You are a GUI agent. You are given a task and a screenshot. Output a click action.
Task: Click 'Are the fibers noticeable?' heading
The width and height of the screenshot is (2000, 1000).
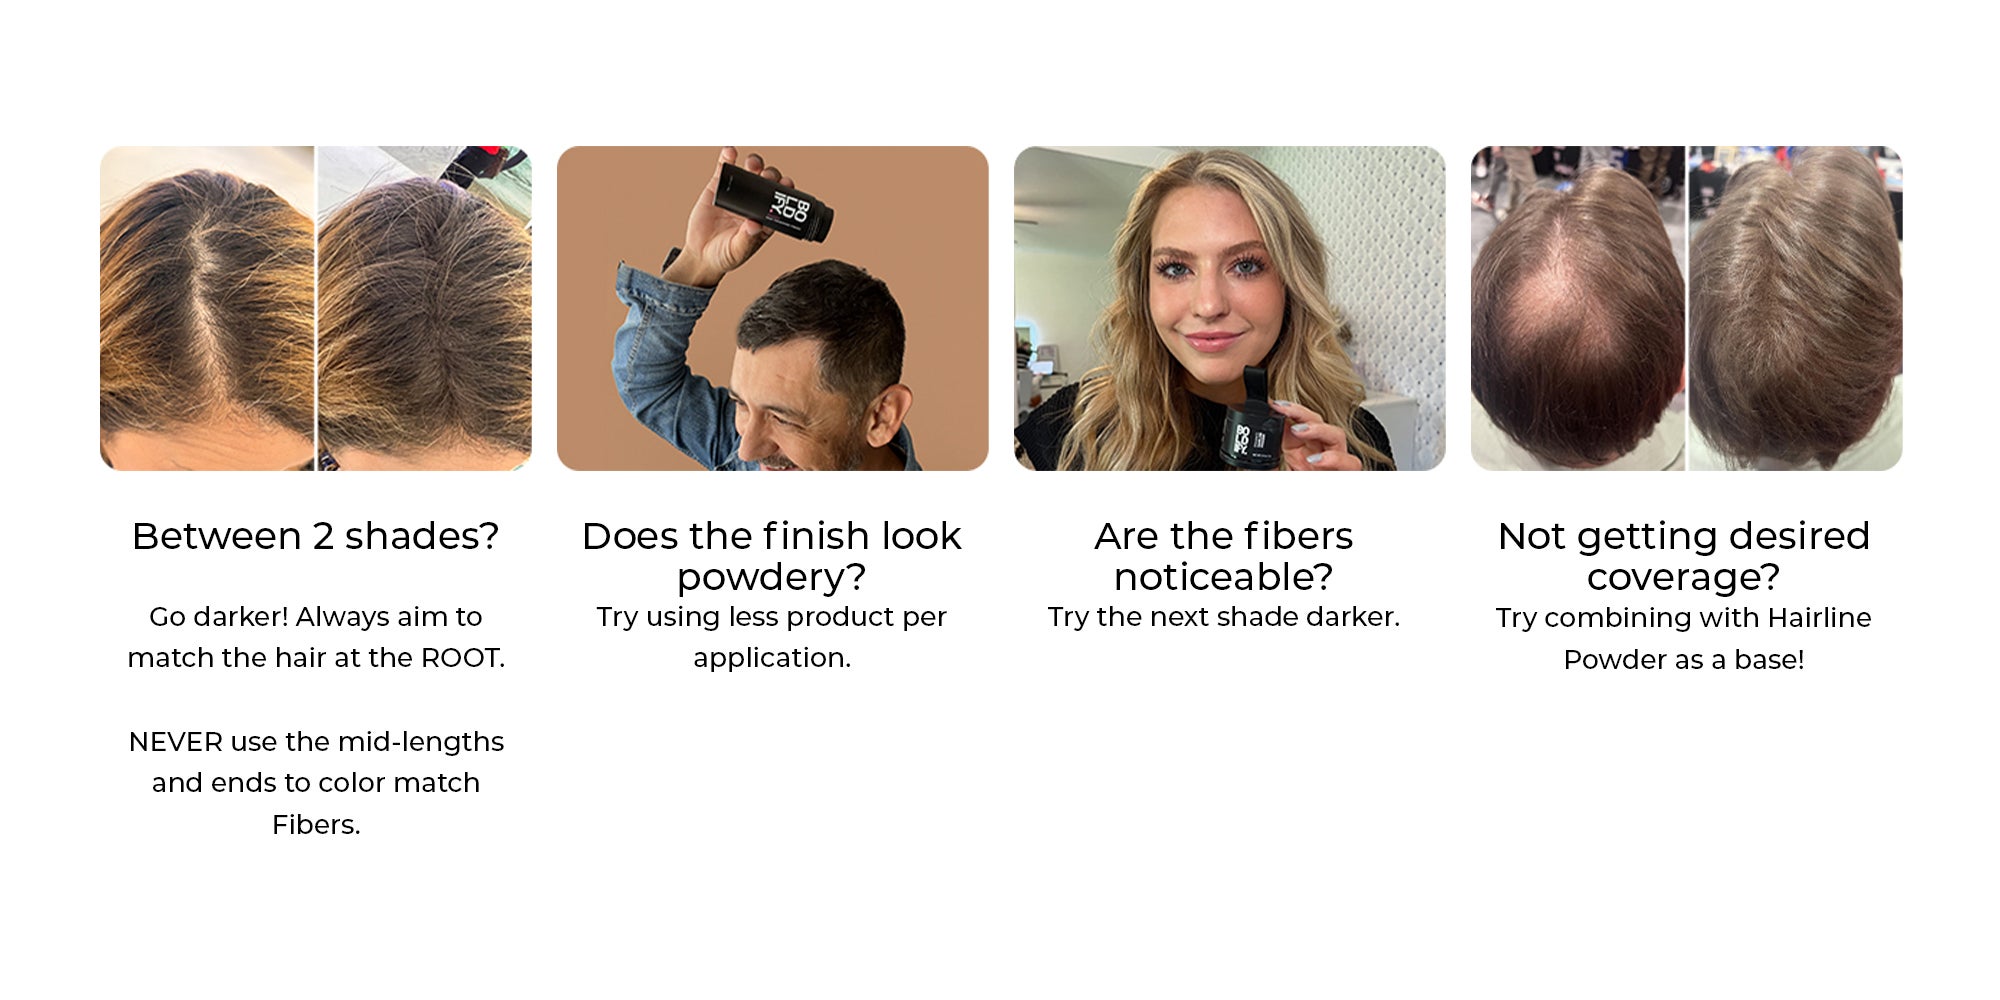pos(1224,557)
